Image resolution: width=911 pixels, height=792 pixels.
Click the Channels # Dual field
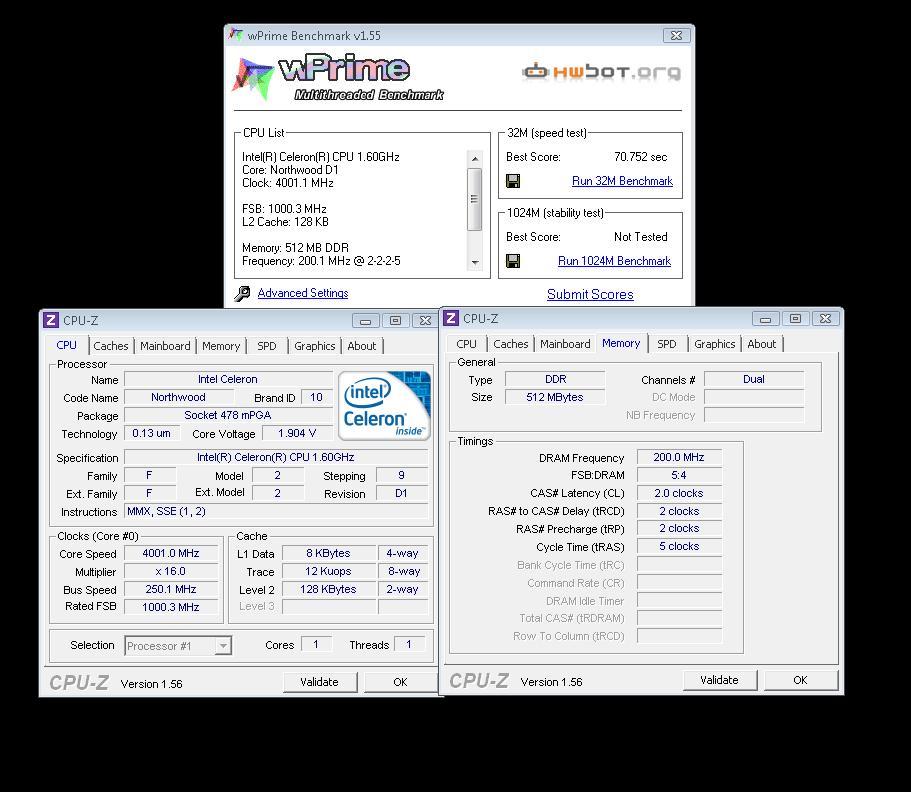(754, 379)
